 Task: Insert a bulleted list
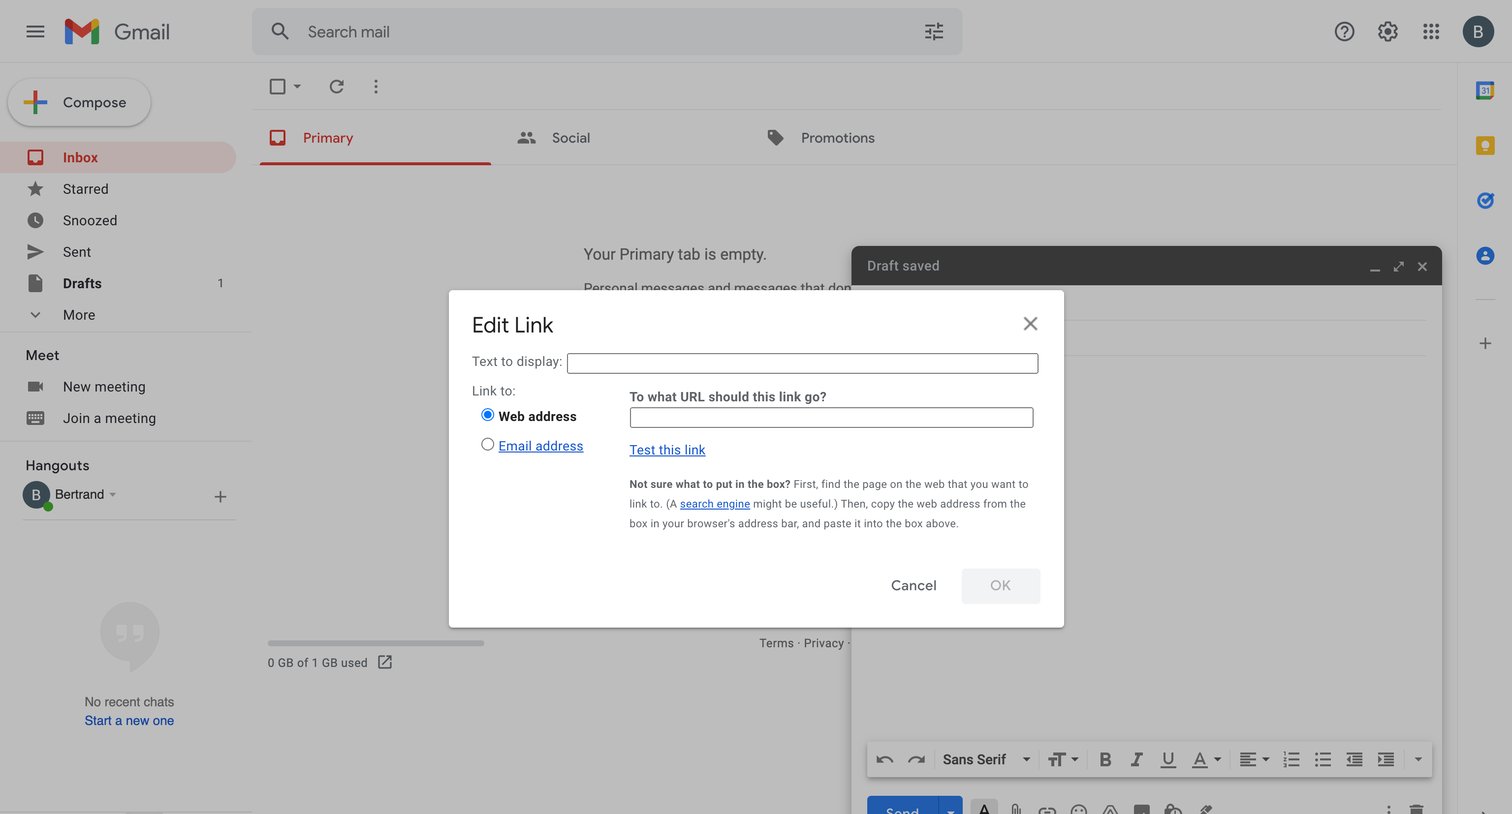[x=1323, y=759]
